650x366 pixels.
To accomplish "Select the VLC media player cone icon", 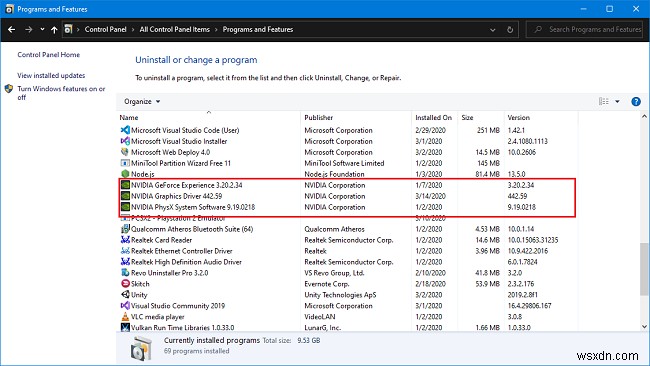I will coord(125,317).
